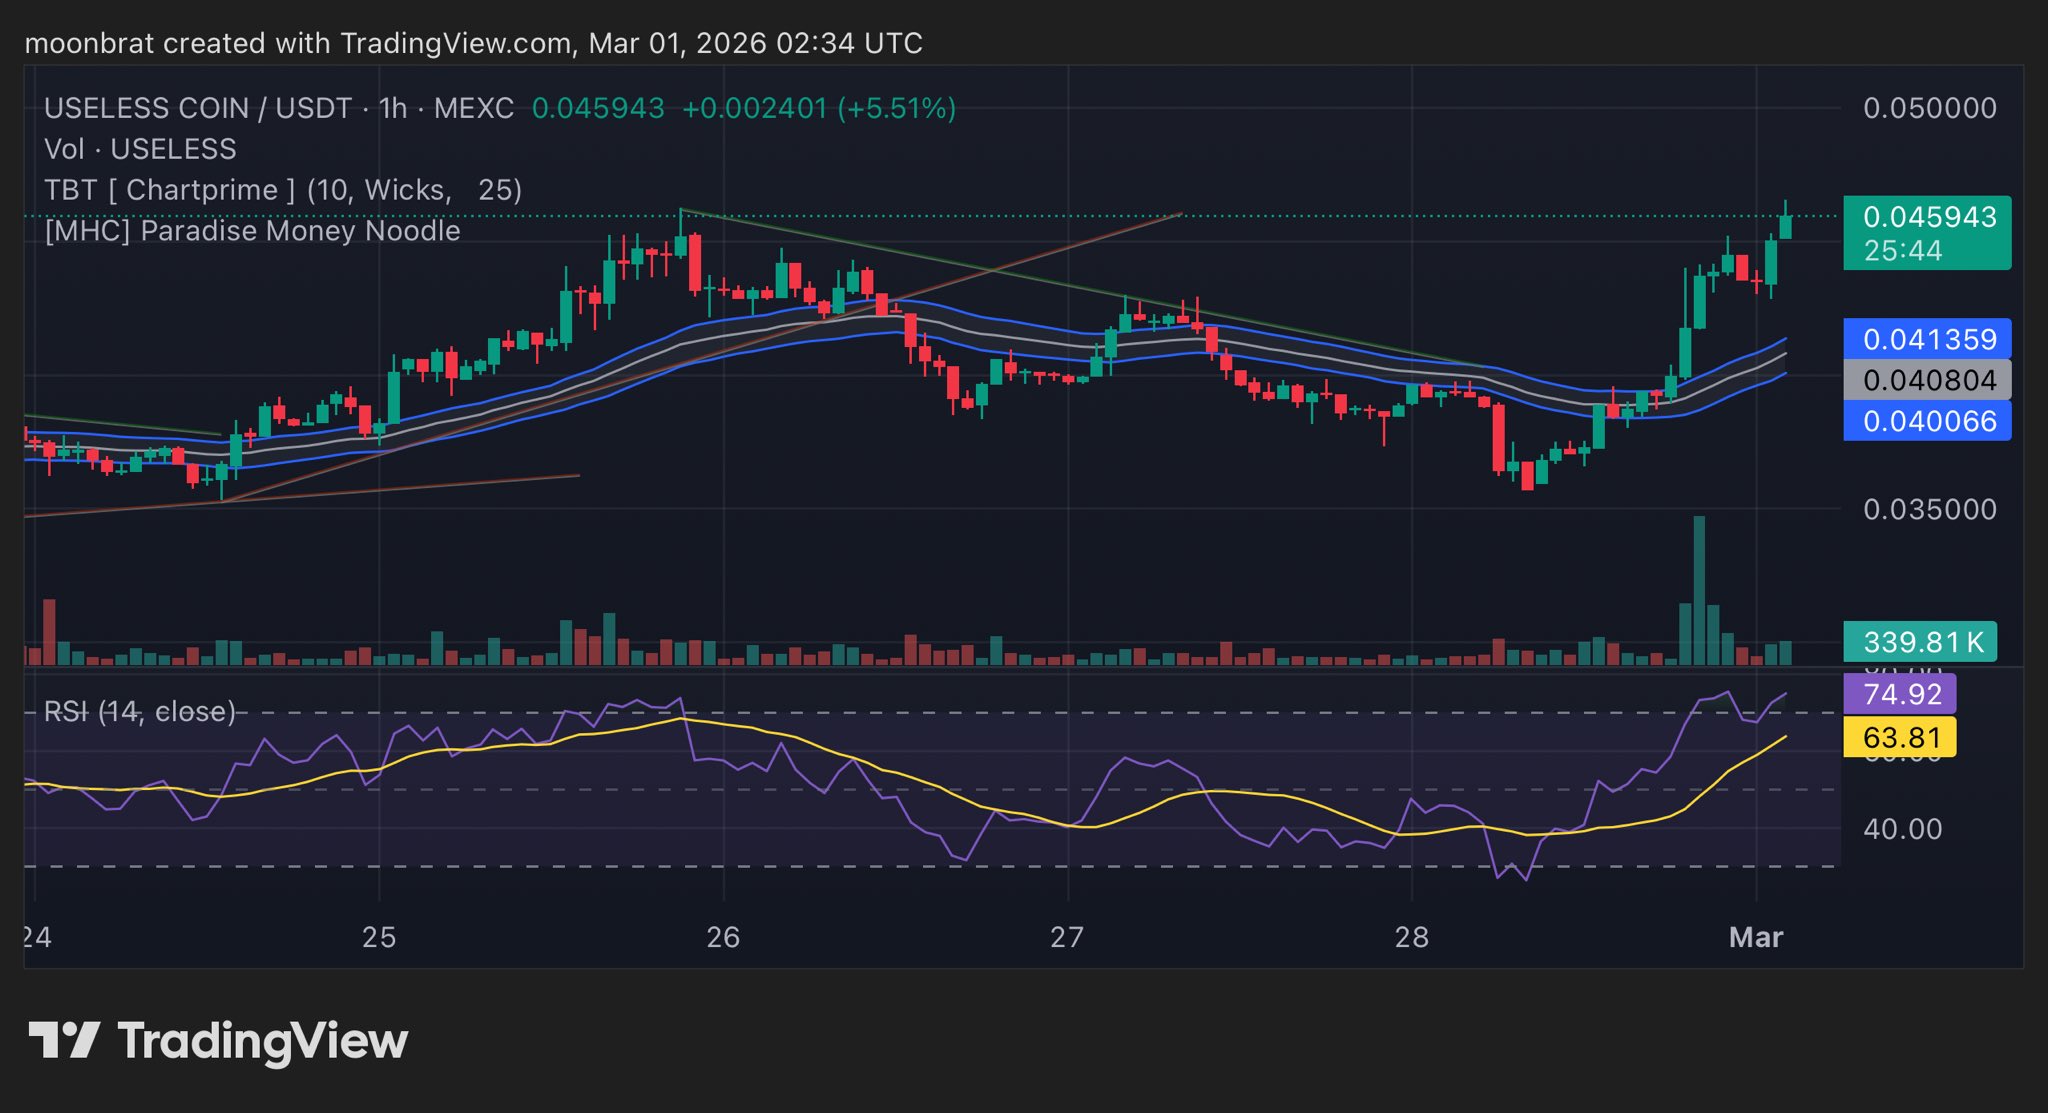This screenshot has width=2048, height=1113.
Task: Click the USELESS COIN / USDT symbol title
Action: (198, 108)
